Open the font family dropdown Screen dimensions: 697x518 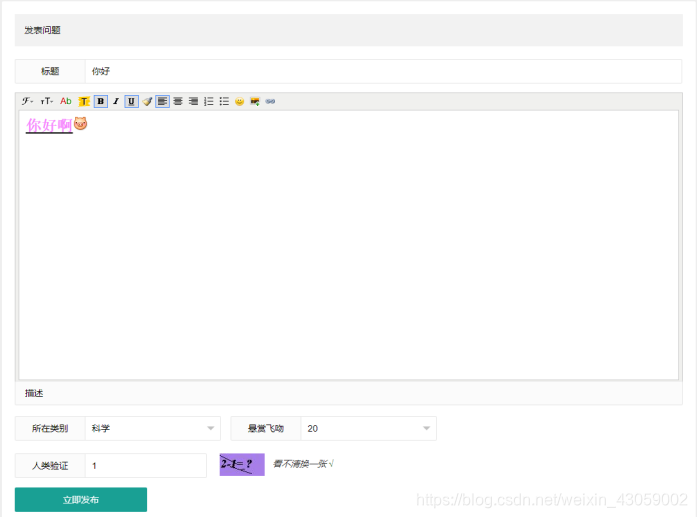pyautogui.click(x=27, y=101)
